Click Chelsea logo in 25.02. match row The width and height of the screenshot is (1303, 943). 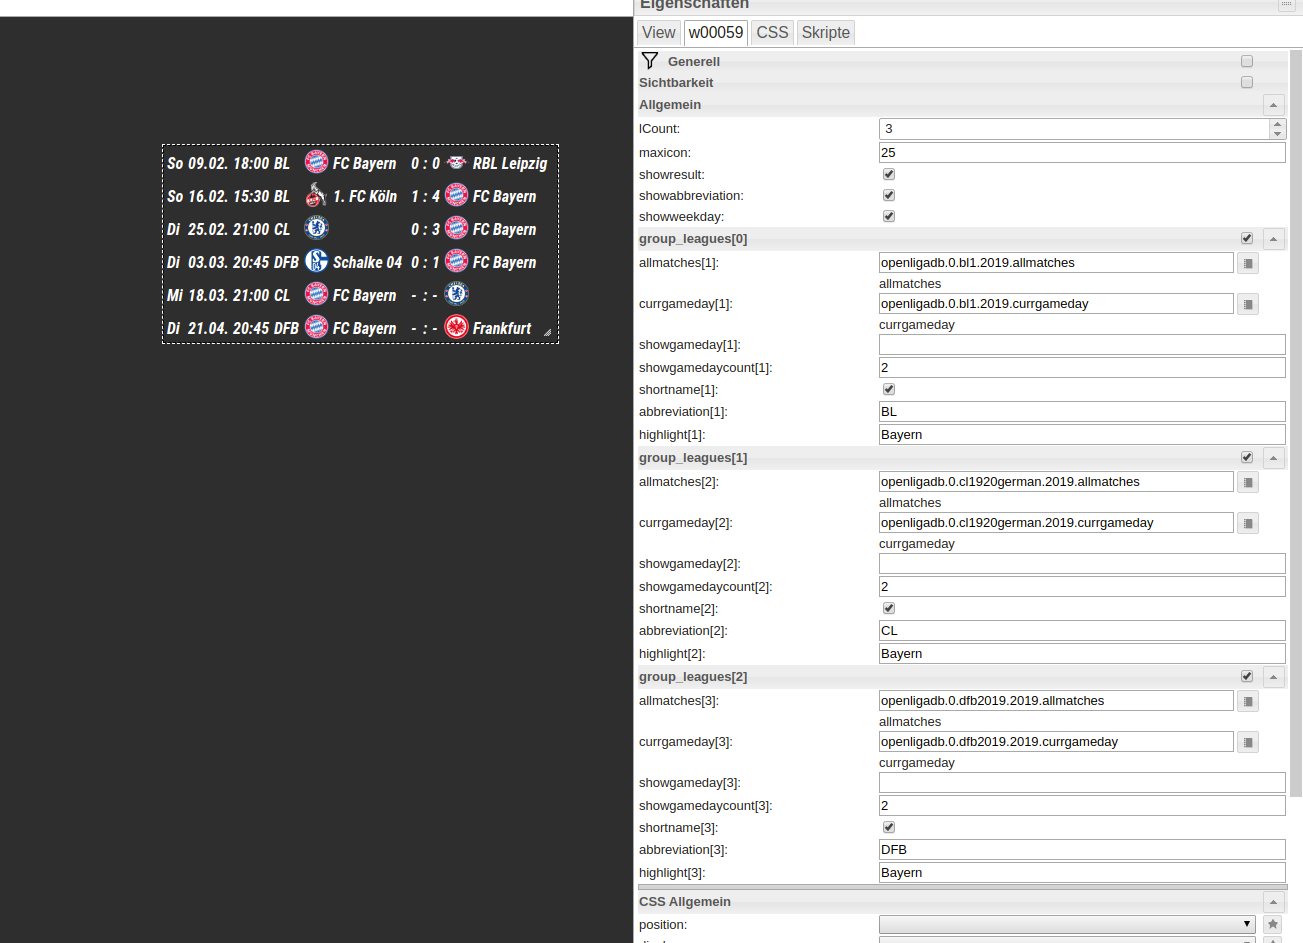pyautogui.click(x=316, y=228)
